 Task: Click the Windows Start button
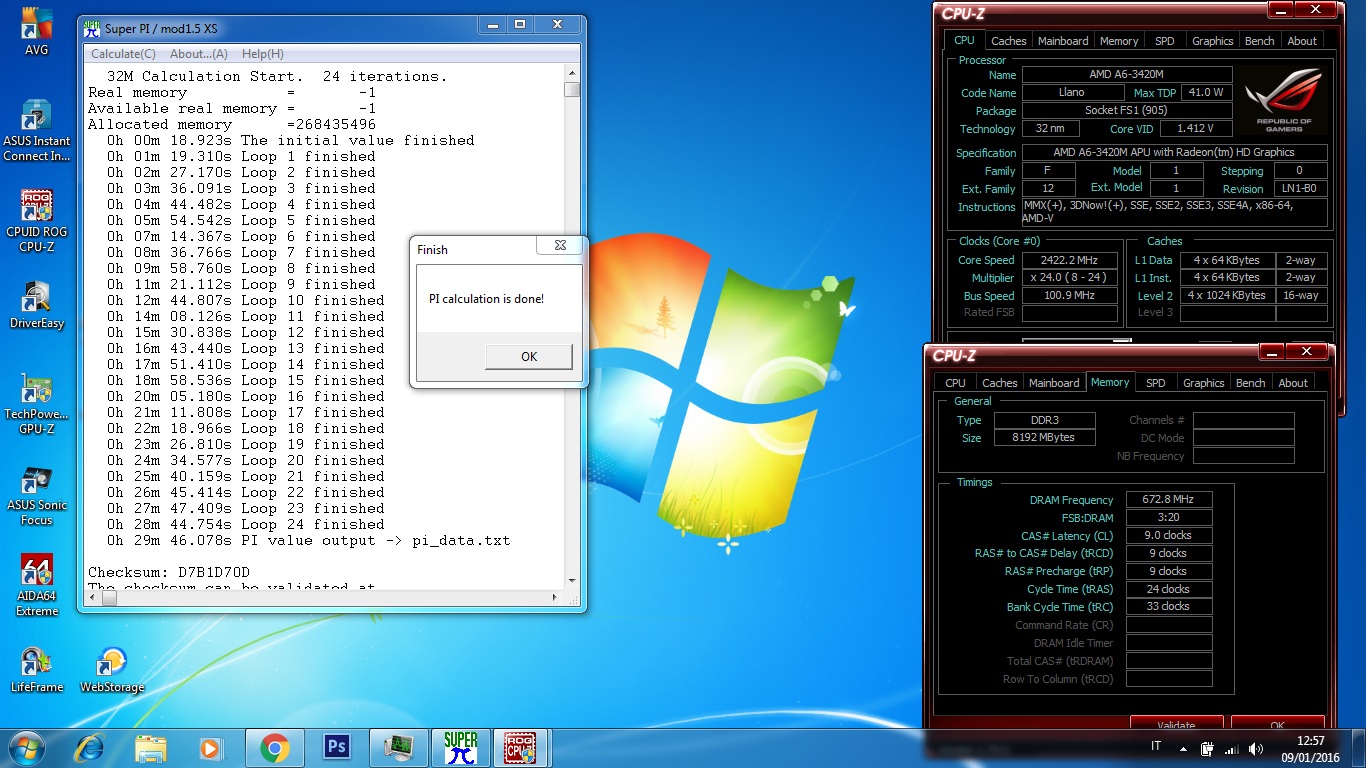[25, 748]
